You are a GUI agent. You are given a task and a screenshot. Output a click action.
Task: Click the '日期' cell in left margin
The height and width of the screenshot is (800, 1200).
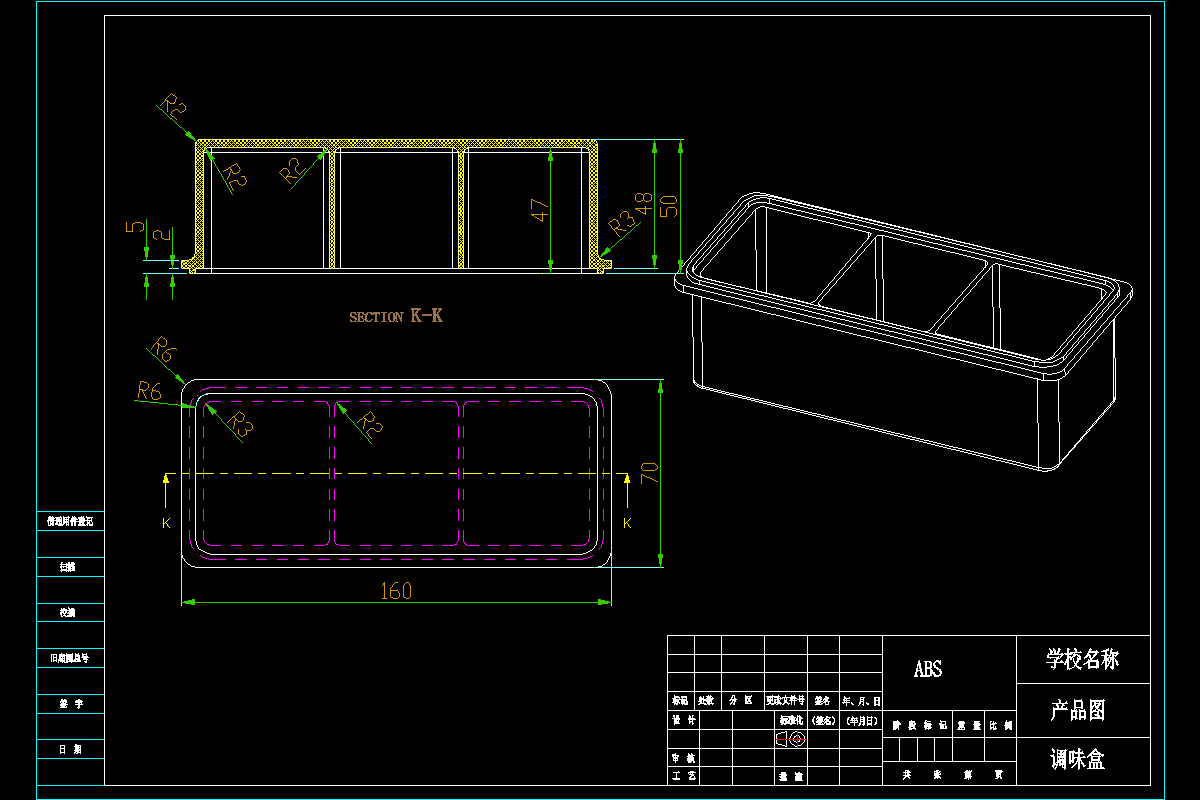tap(70, 749)
